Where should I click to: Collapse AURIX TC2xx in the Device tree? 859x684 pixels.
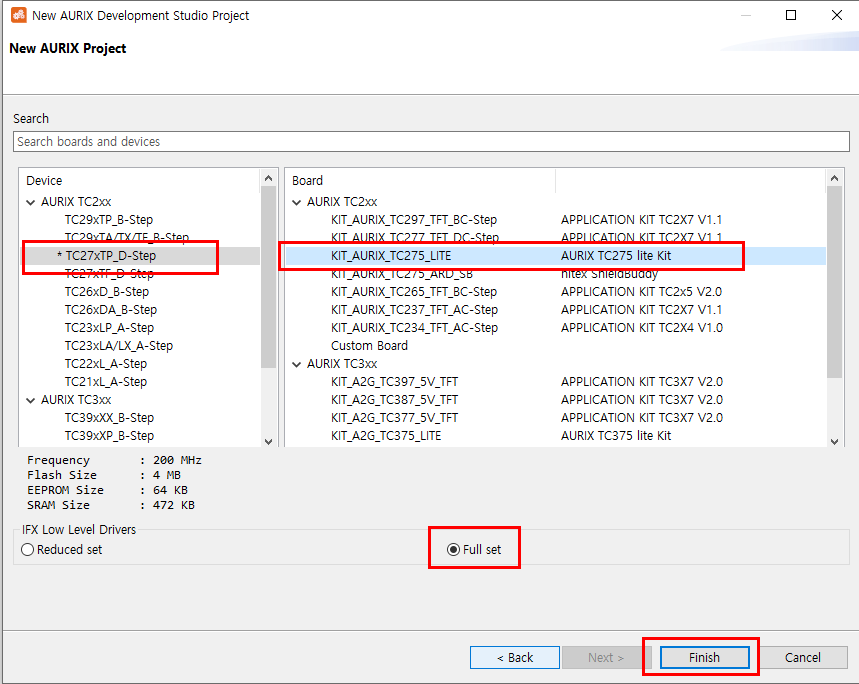[31, 202]
